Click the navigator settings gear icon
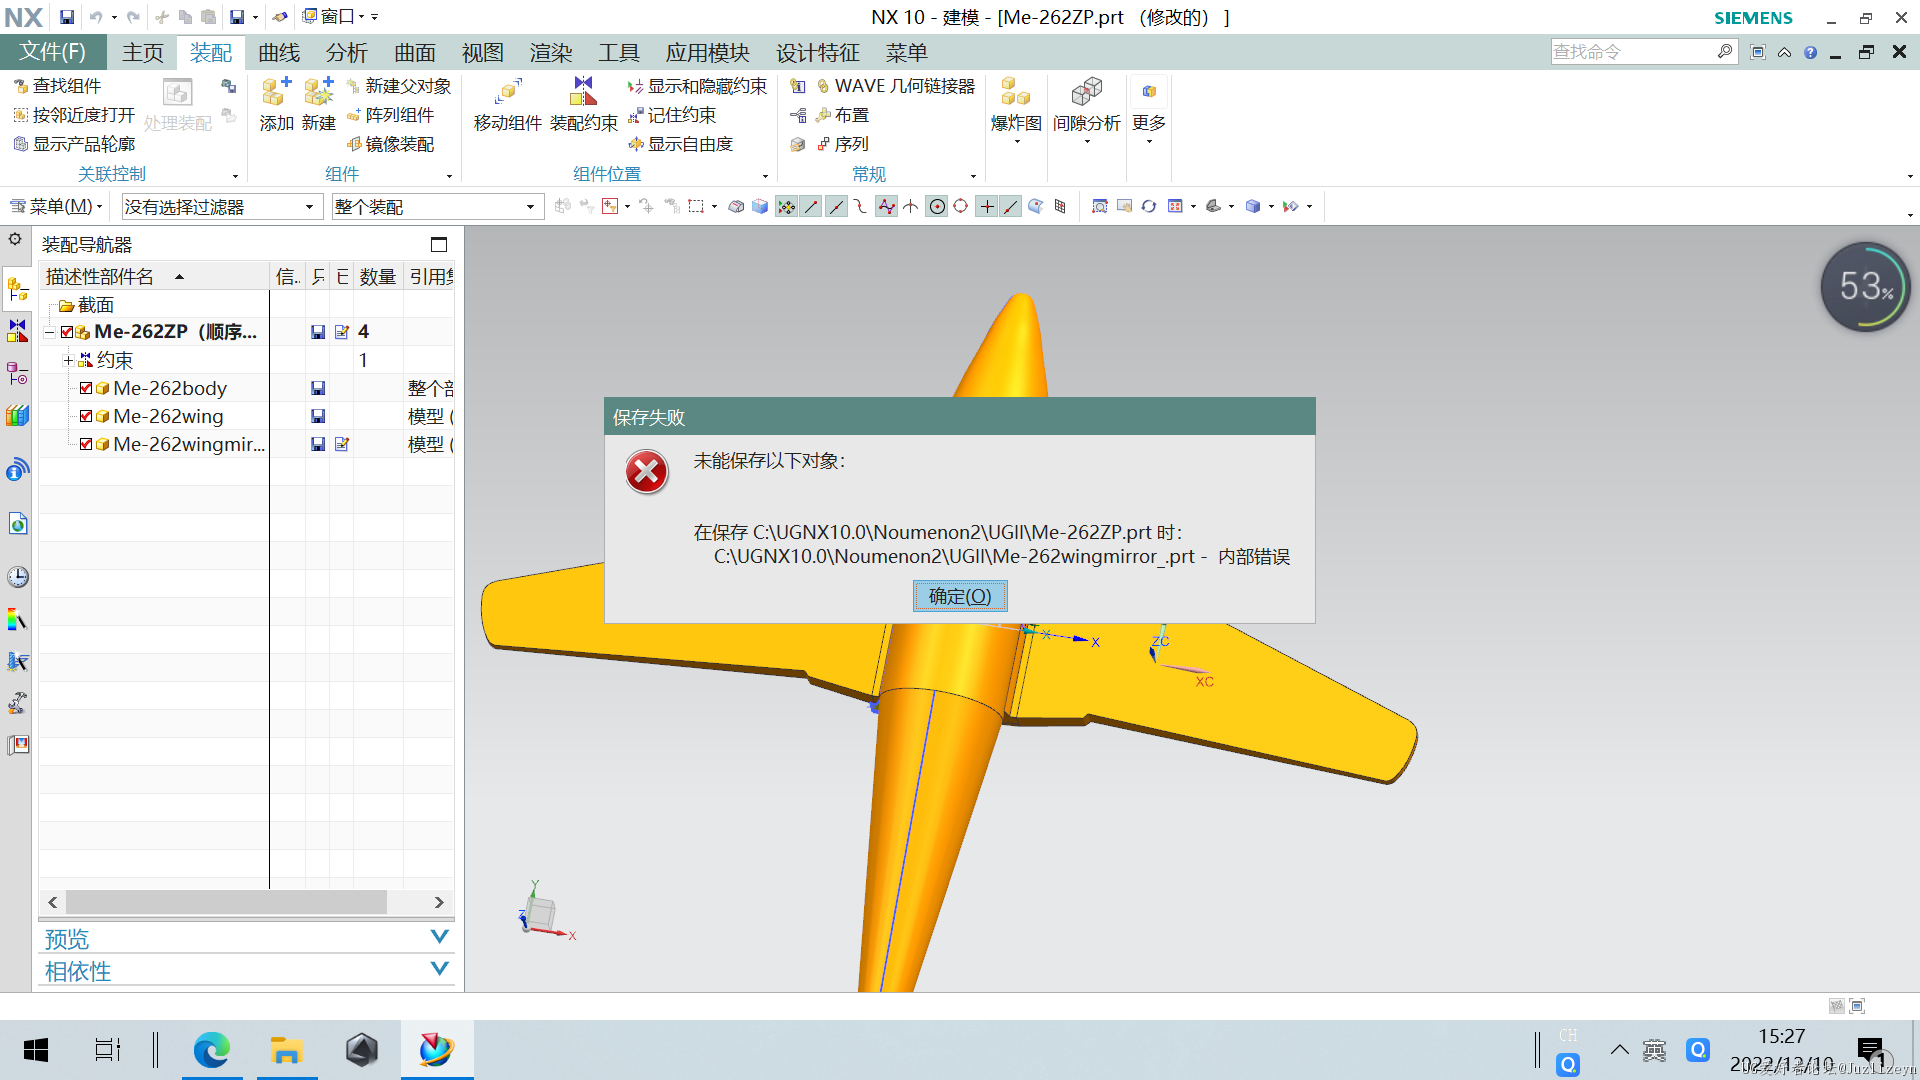Viewport: 1920px width, 1080px height. 15,239
